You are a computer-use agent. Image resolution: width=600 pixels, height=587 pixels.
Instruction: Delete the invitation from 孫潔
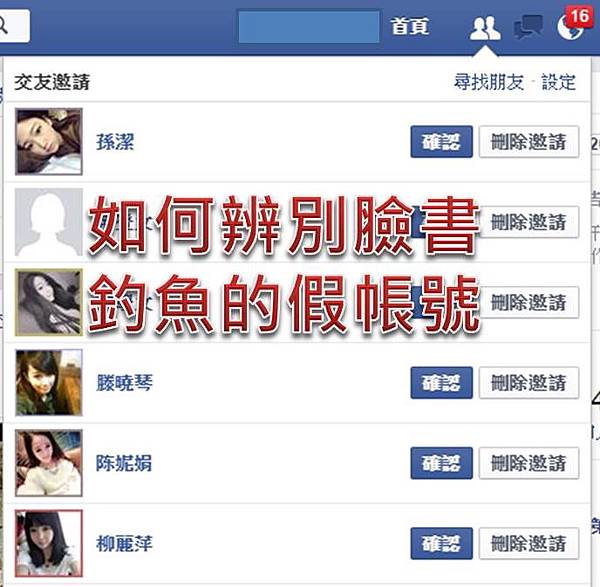click(x=529, y=142)
